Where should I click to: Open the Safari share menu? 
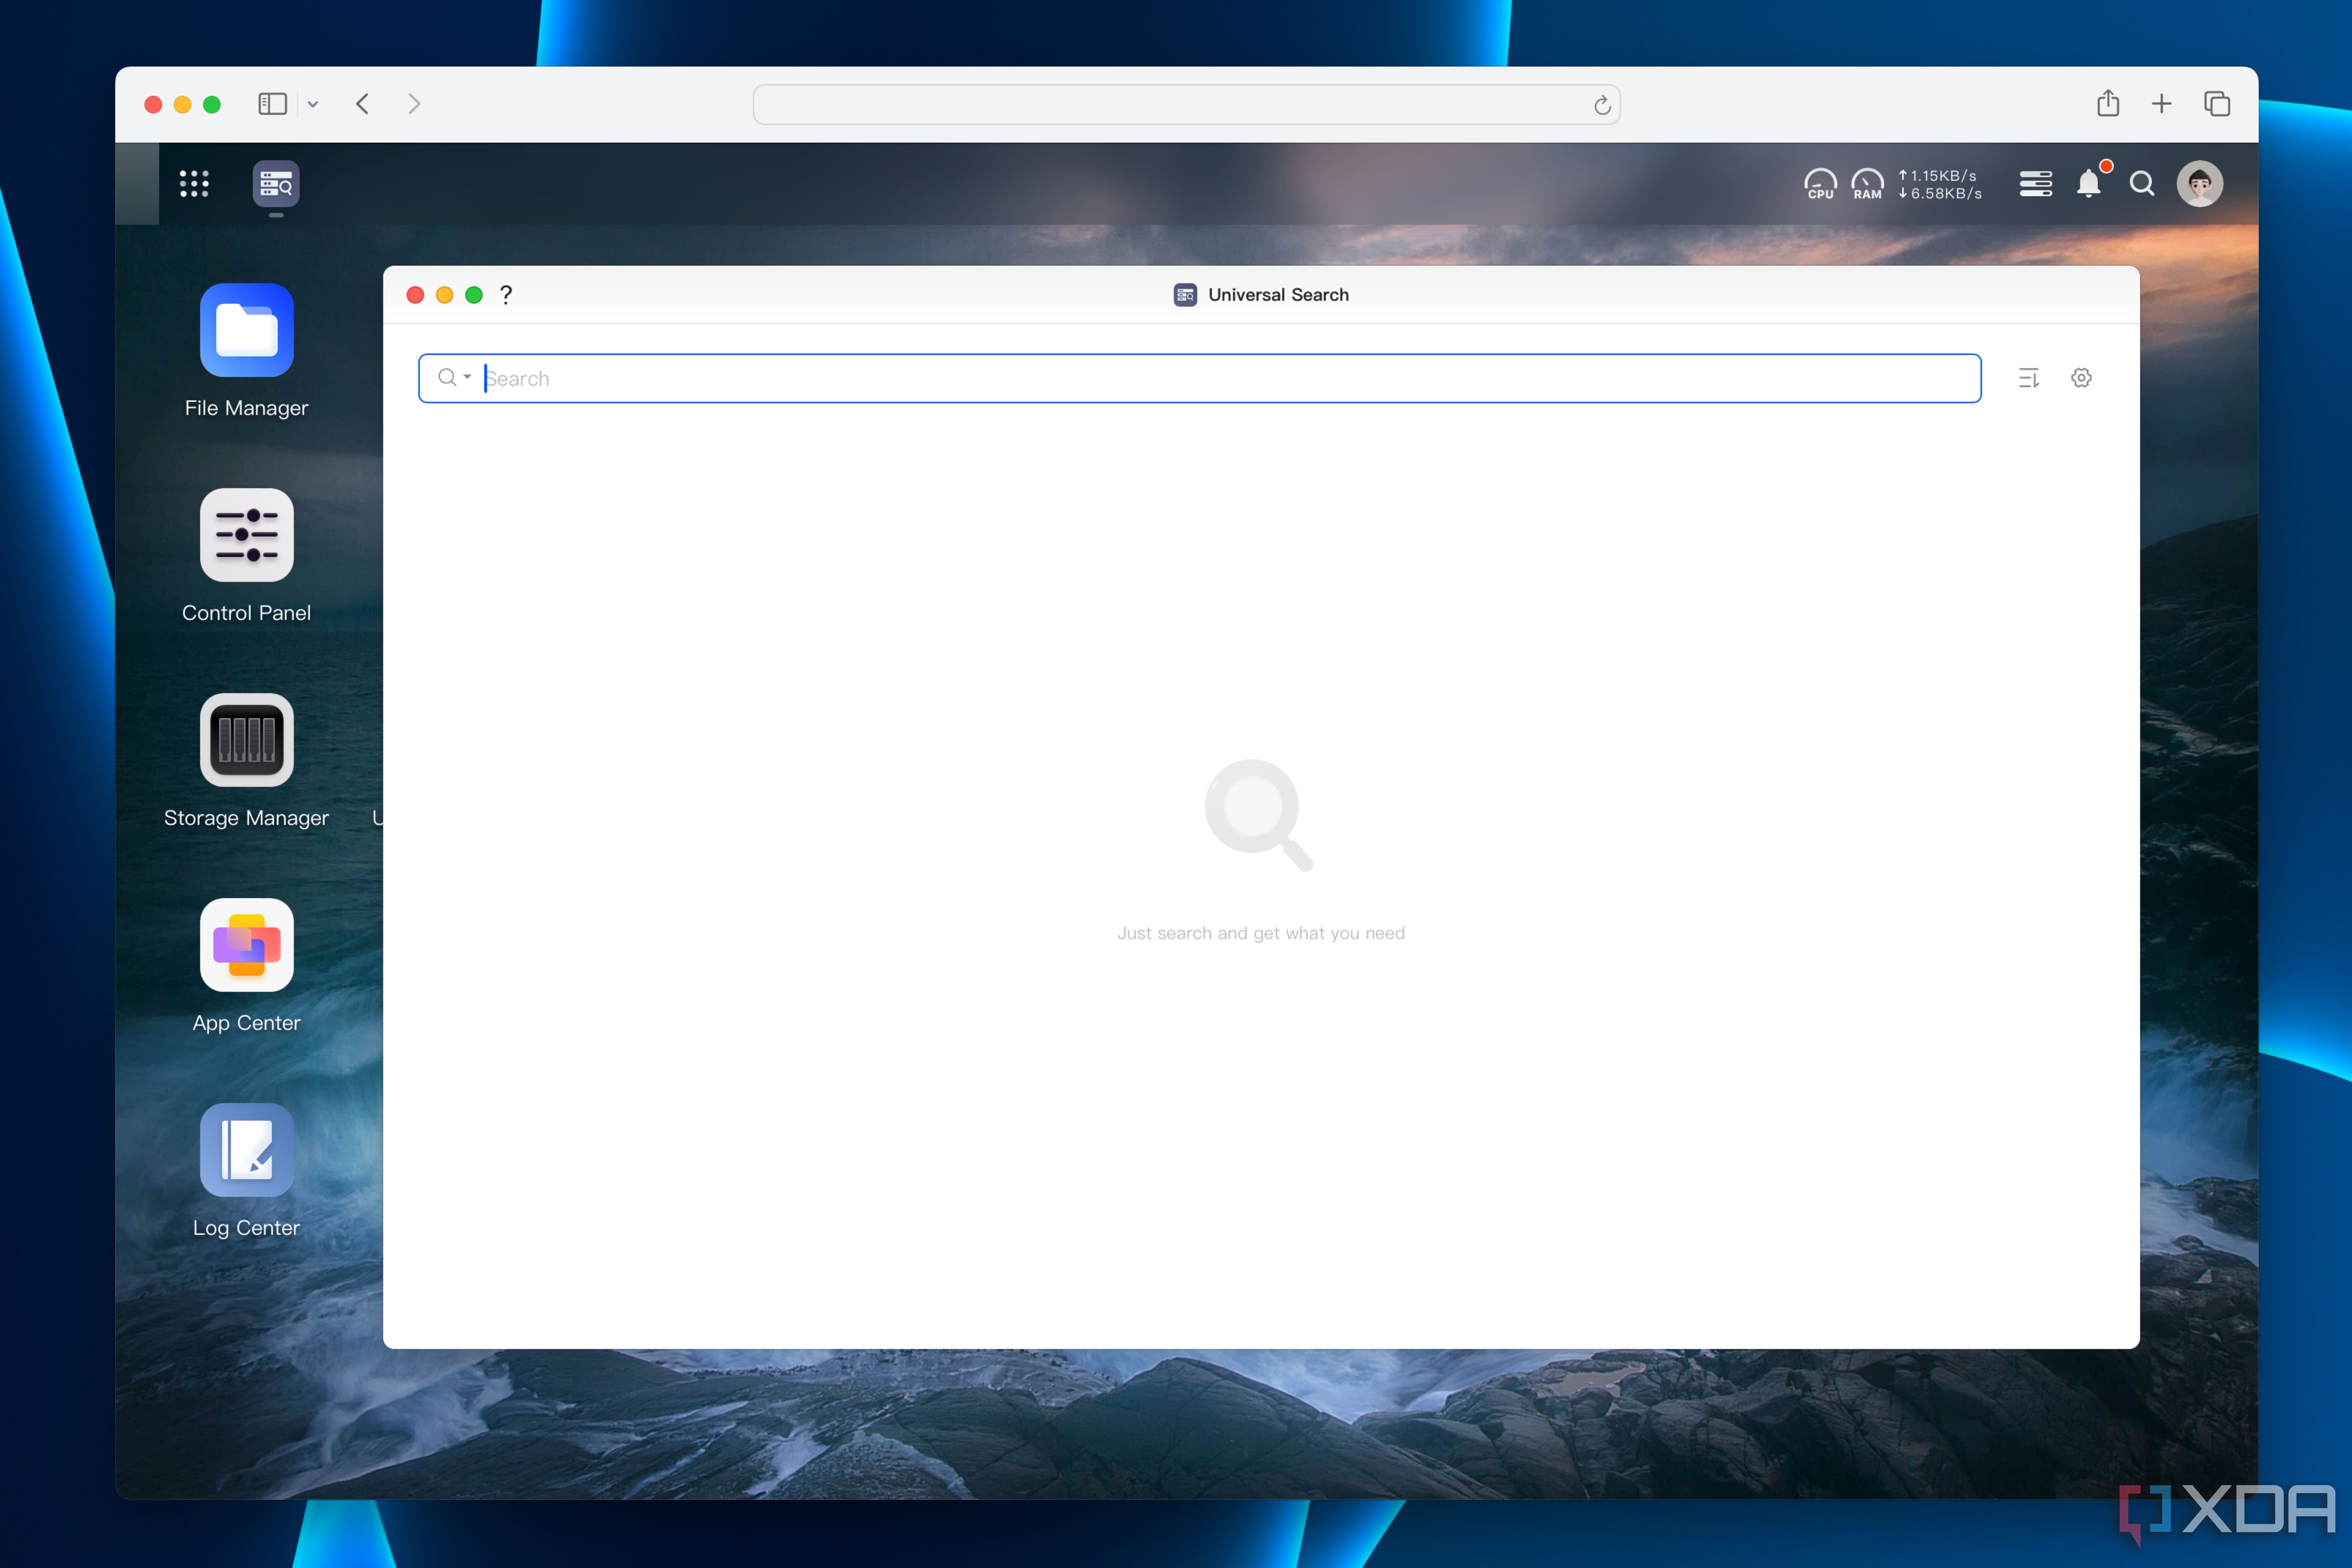(x=2108, y=103)
